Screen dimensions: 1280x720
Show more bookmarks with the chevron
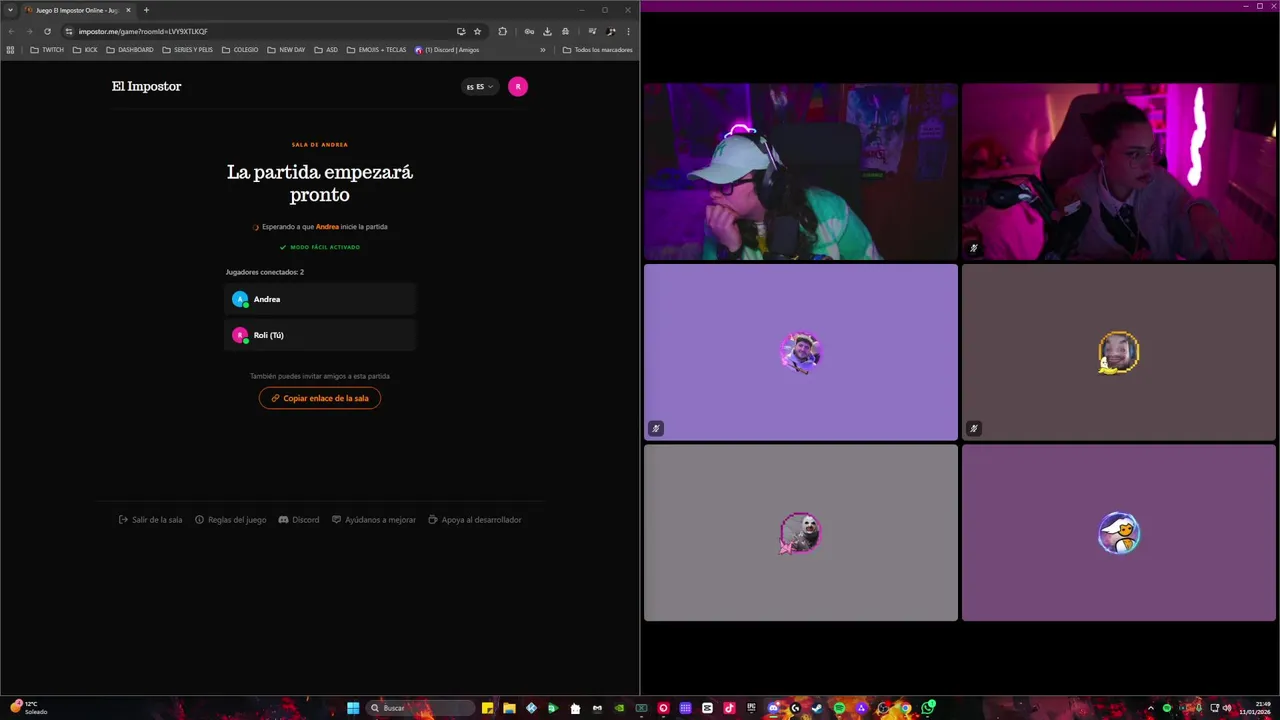[x=543, y=50]
